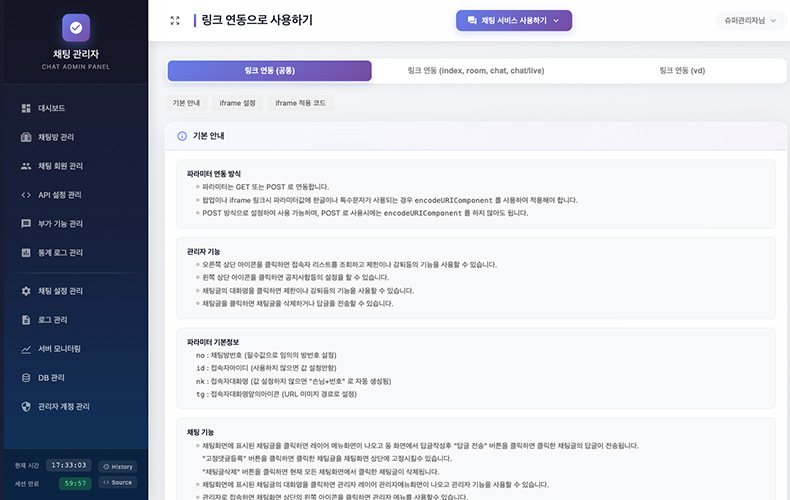Click the DB 관리 database icon
This screenshot has height=500, width=790.
pos(26,378)
